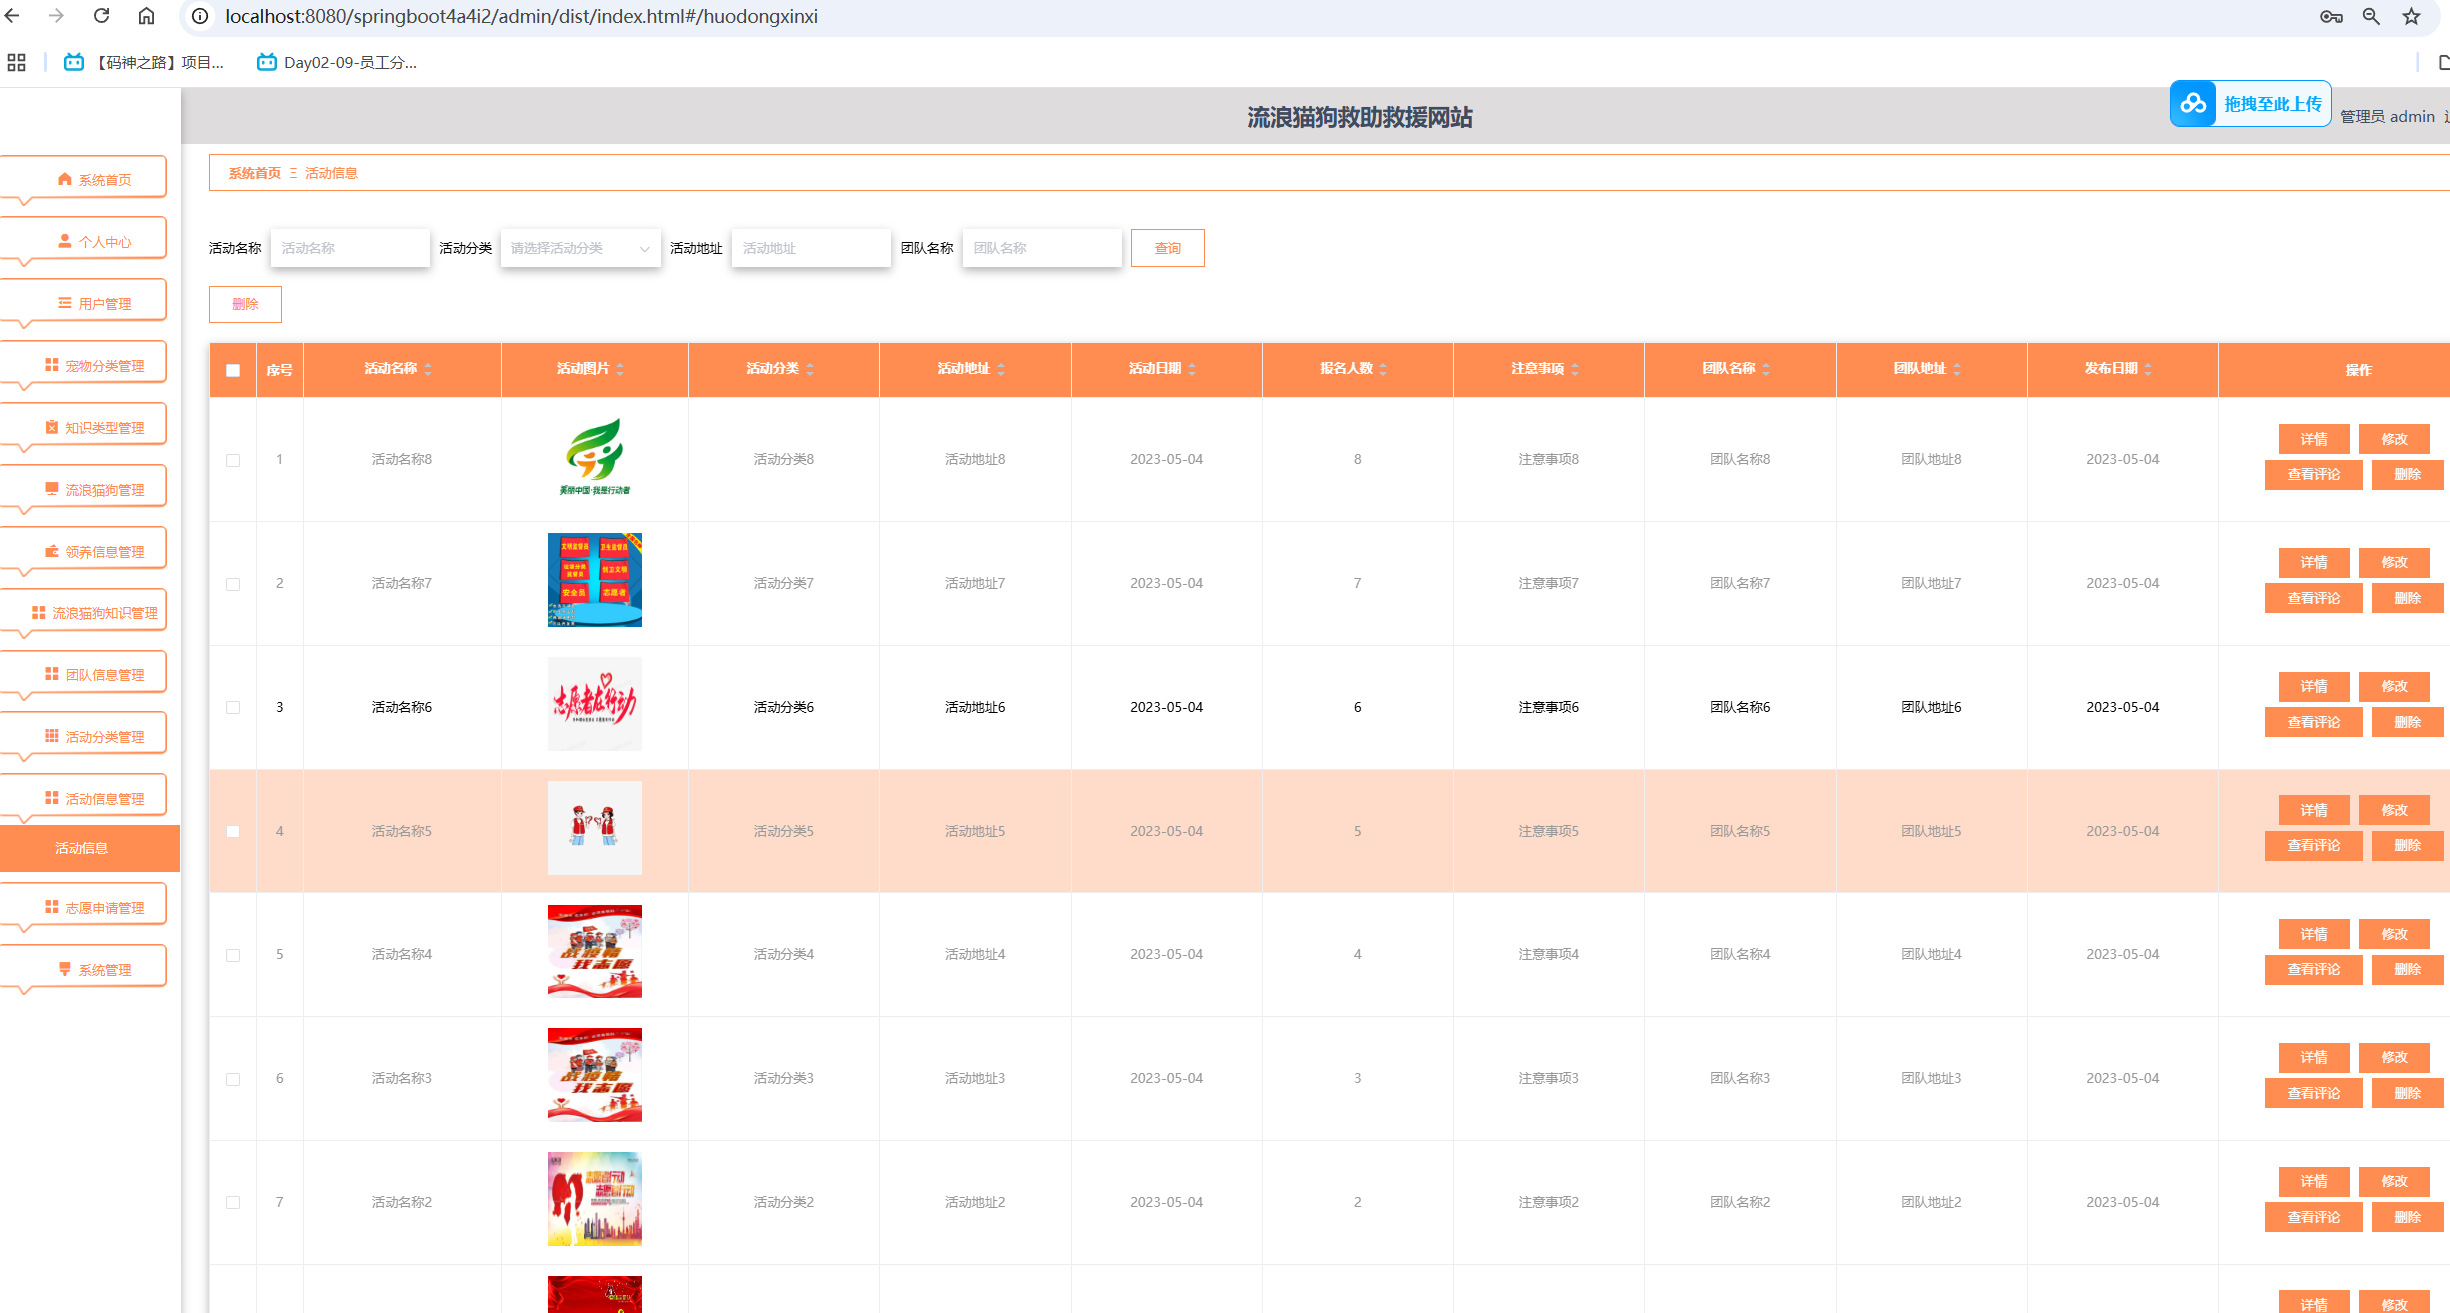Click 删除 for 活动名称5 row
Screen dimensions: 2450x1313
coord(2407,846)
